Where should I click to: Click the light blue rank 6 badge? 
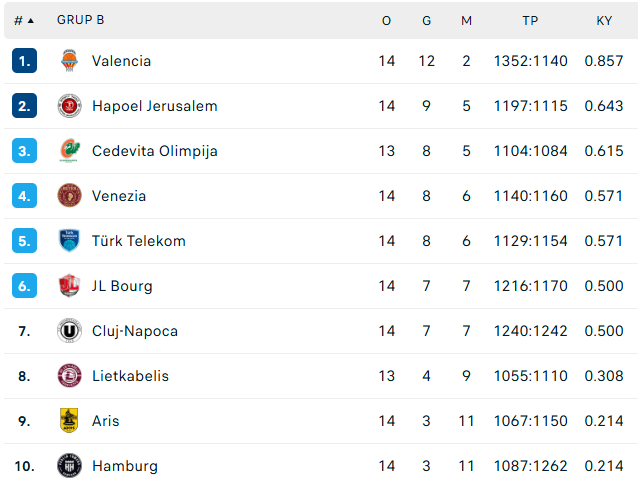tap(24, 286)
